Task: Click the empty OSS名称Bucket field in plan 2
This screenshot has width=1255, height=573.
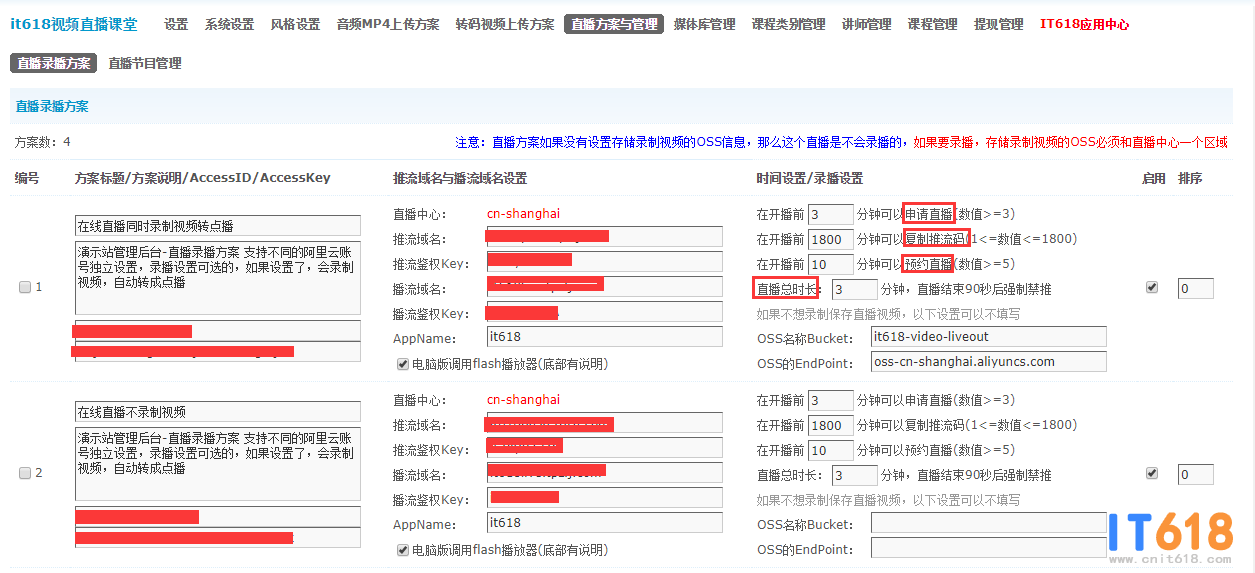Action: (x=988, y=524)
